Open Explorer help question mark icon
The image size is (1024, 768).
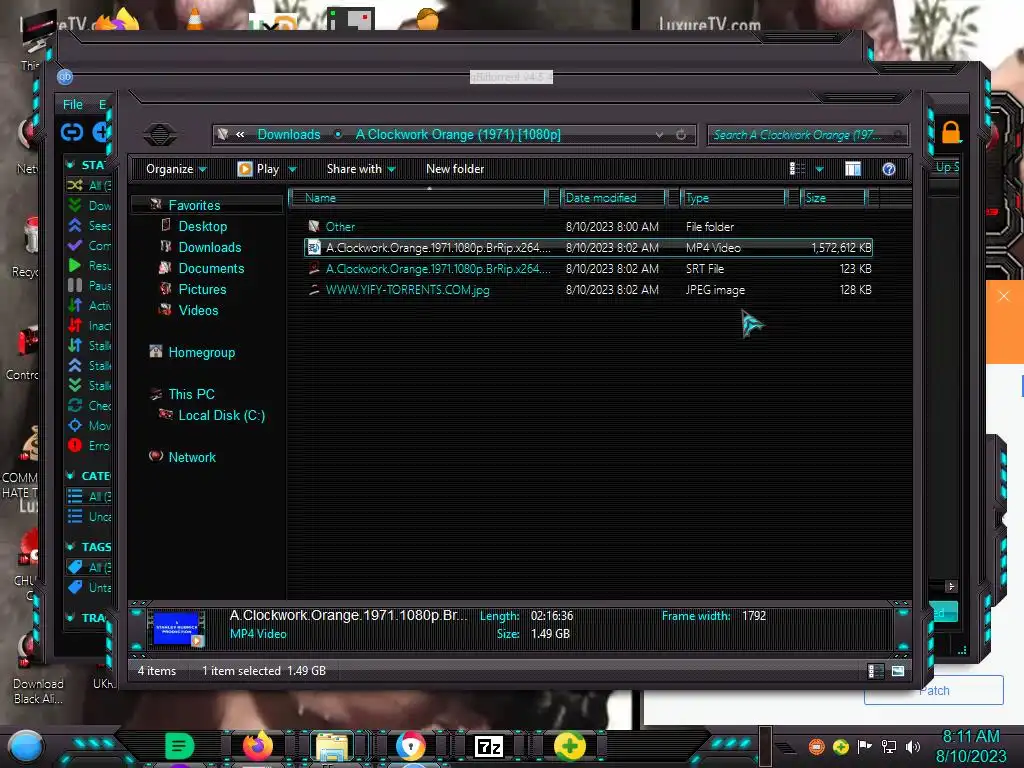(x=888, y=169)
